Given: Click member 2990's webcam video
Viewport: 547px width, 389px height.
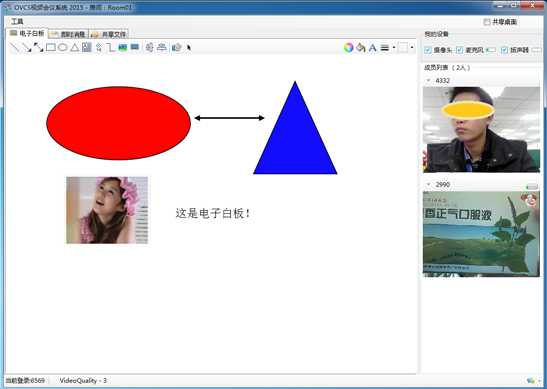Looking at the screenshot, I should click(x=481, y=234).
